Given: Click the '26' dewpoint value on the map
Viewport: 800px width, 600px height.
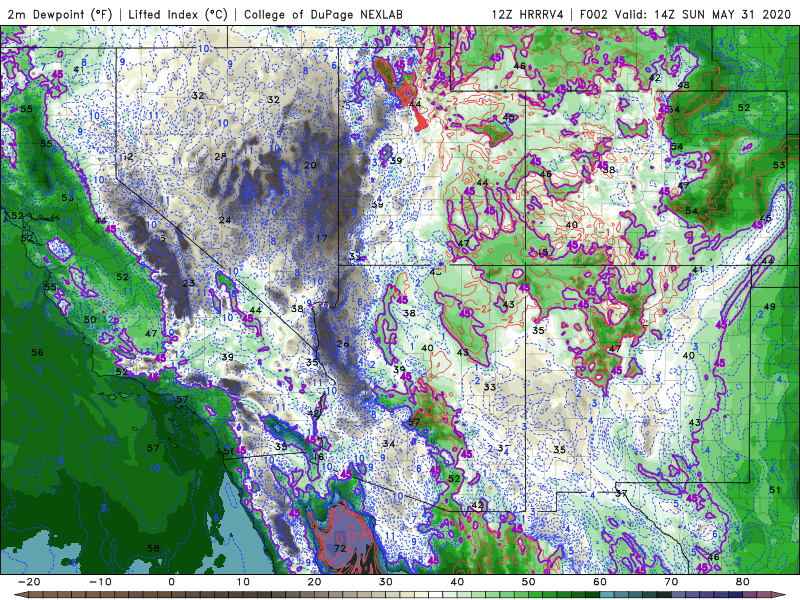Looking at the screenshot, I should [x=343, y=344].
